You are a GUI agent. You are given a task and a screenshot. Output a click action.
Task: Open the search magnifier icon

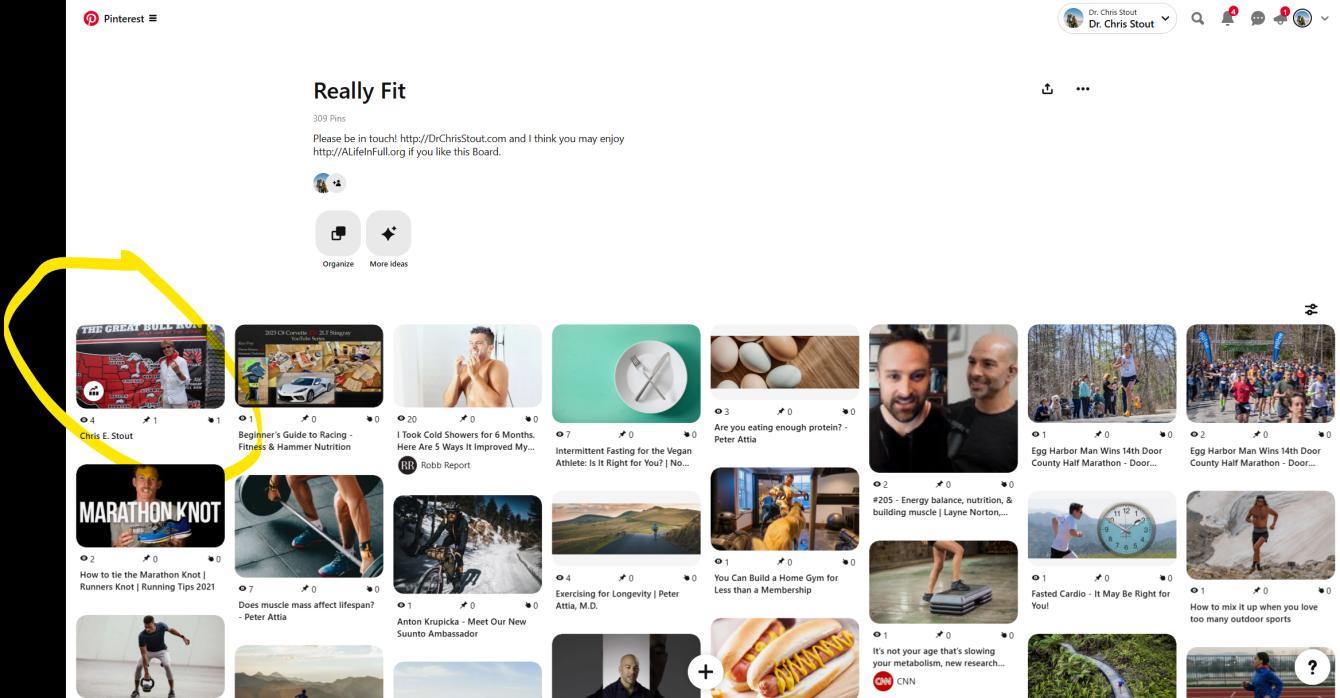click(x=1197, y=18)
